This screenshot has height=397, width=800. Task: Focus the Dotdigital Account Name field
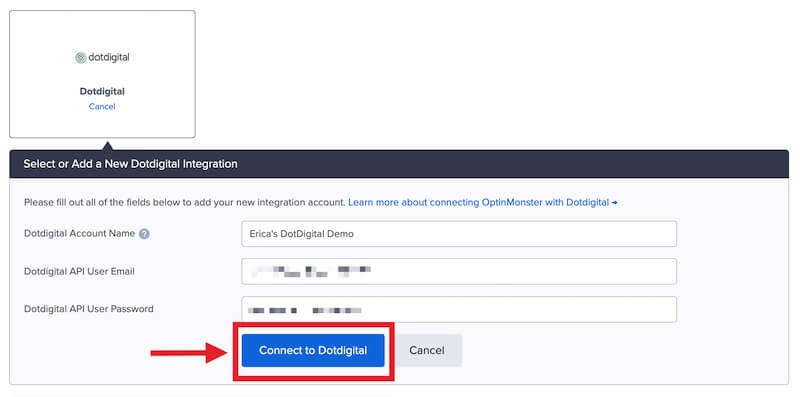459,234
